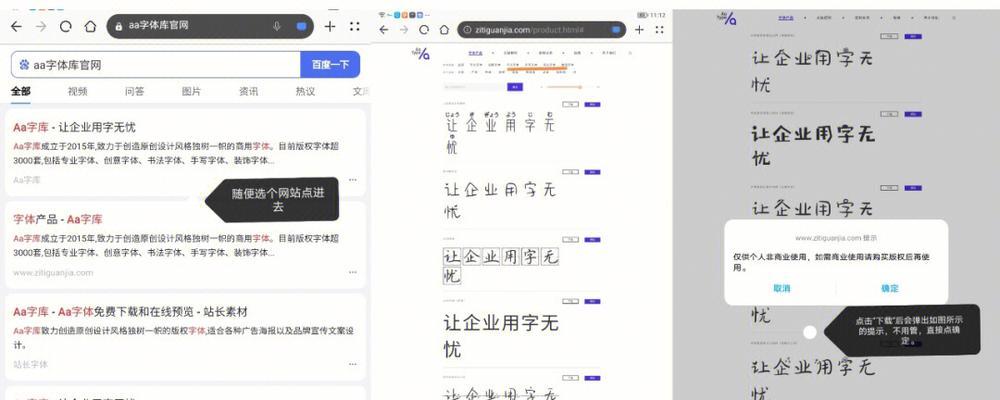
Task: Open three-dot options for 站长素材 result
Action: 353,364
